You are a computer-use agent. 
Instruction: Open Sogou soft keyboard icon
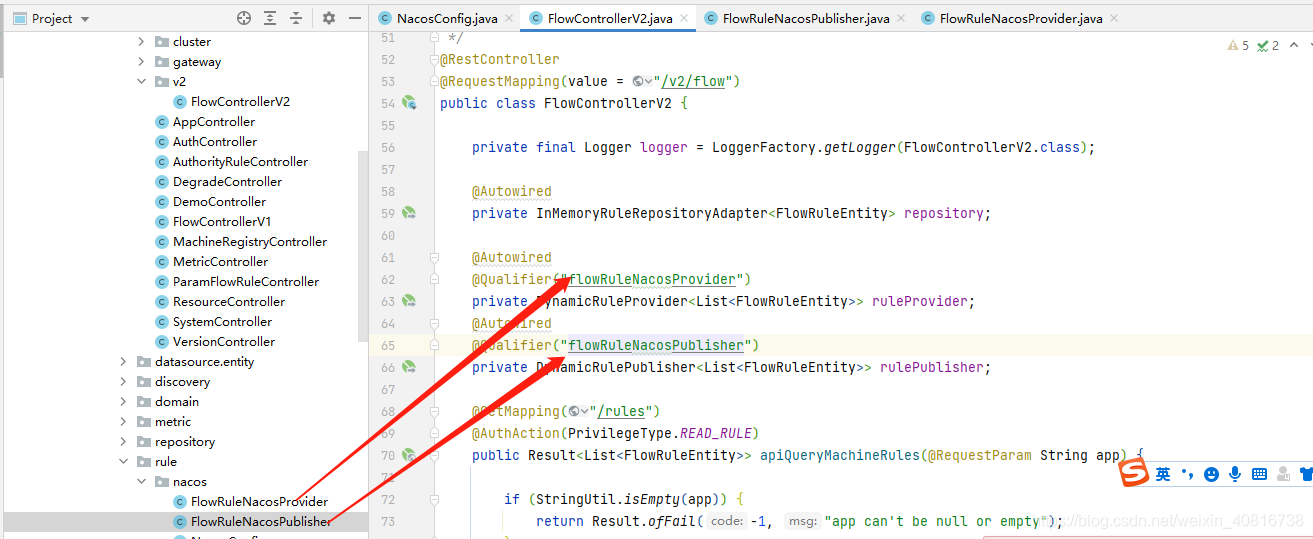pos(1260,474)
